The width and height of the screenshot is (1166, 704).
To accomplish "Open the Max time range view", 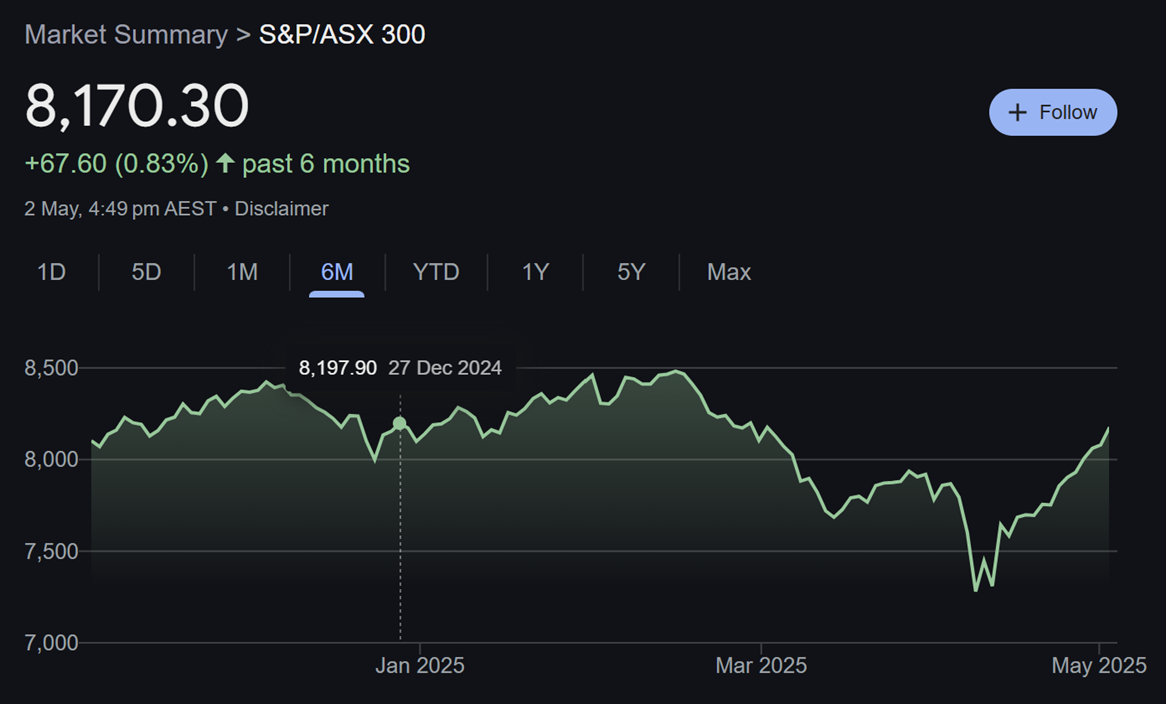I will tap(727, 271).
